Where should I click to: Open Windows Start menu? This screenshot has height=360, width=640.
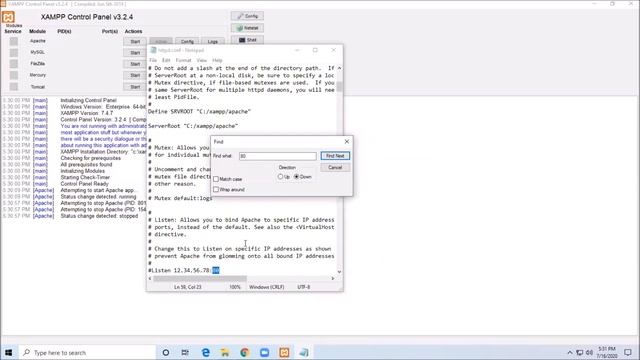[9, 352]
